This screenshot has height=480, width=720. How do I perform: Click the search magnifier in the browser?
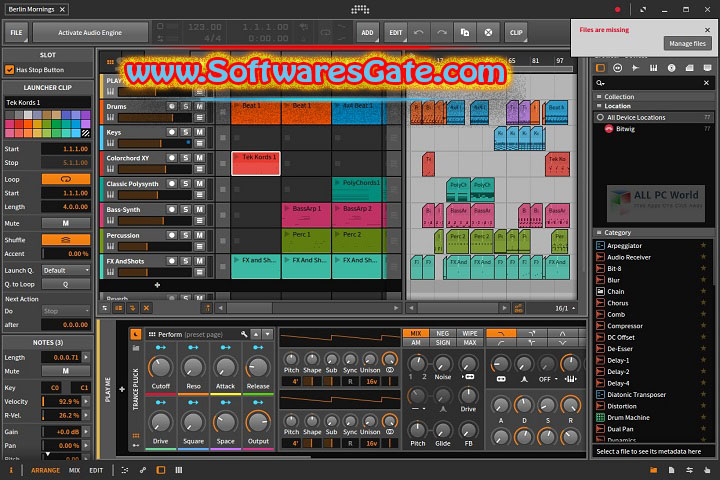point(600,83)
